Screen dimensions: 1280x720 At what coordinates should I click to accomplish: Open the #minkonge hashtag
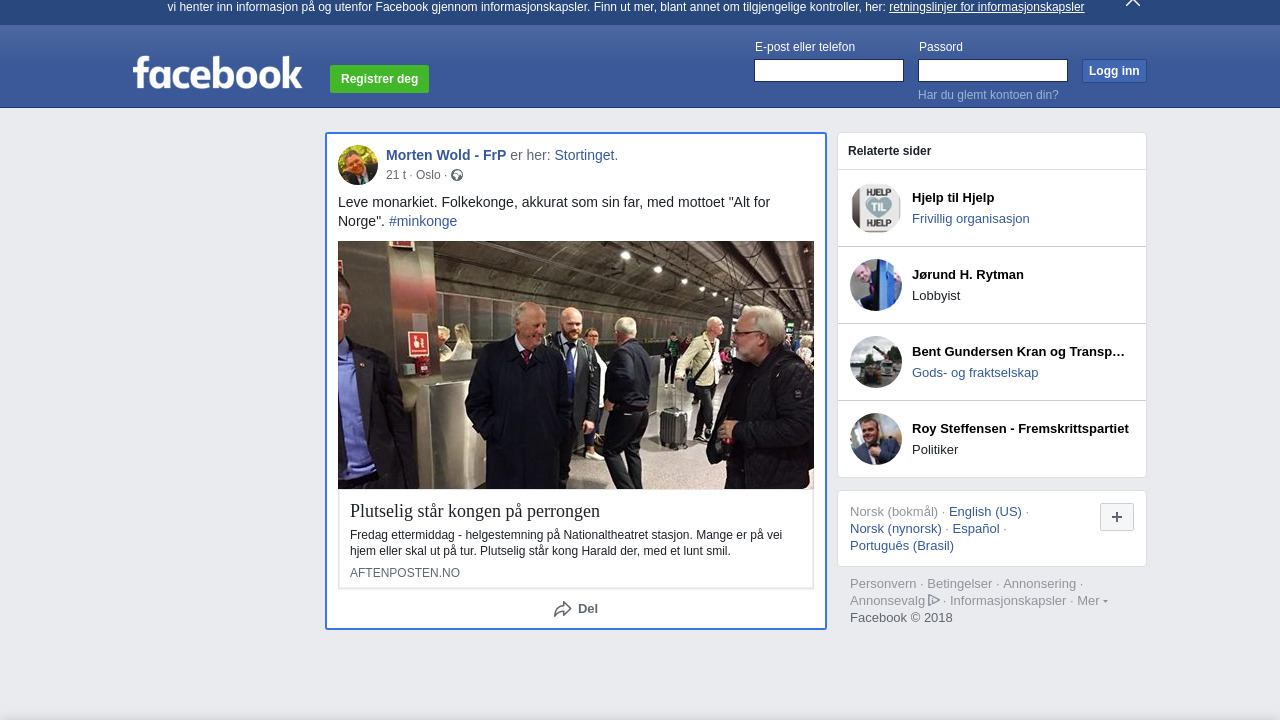[x=423, y=221]
